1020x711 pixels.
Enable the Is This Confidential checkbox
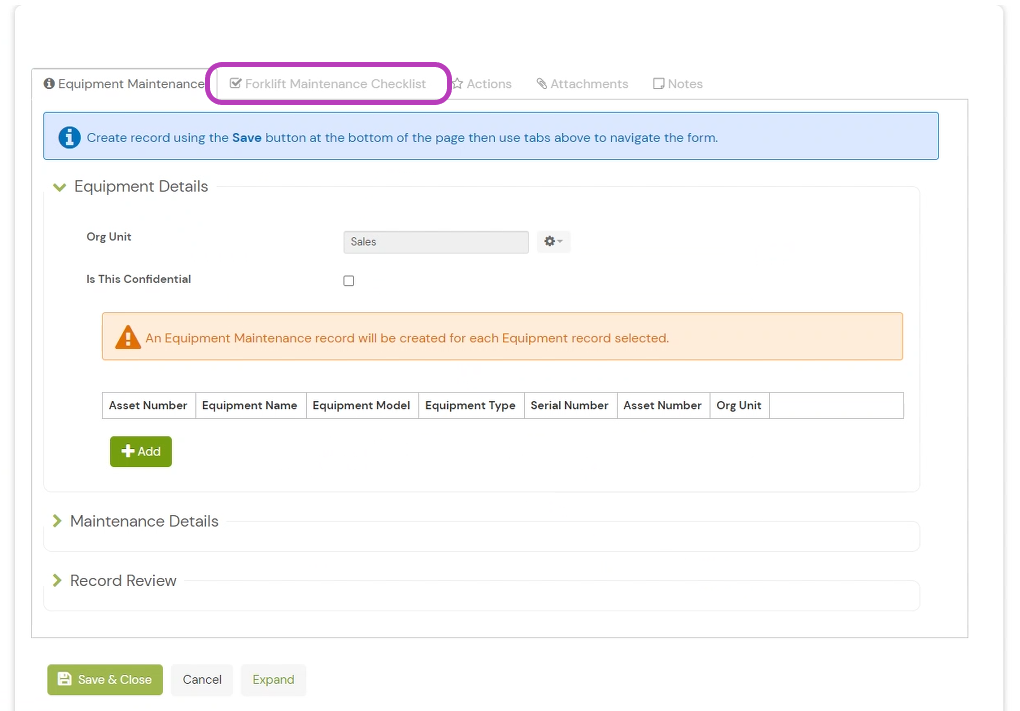click(348, 280)
